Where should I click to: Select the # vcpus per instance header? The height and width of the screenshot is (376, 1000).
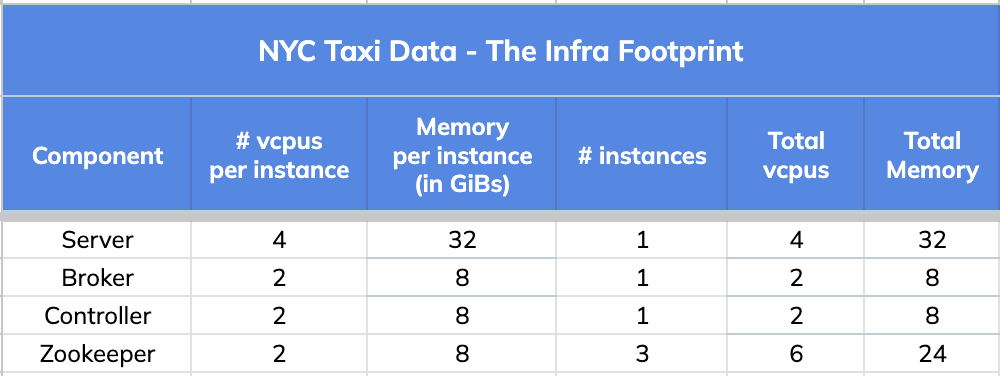coord(279,155)
